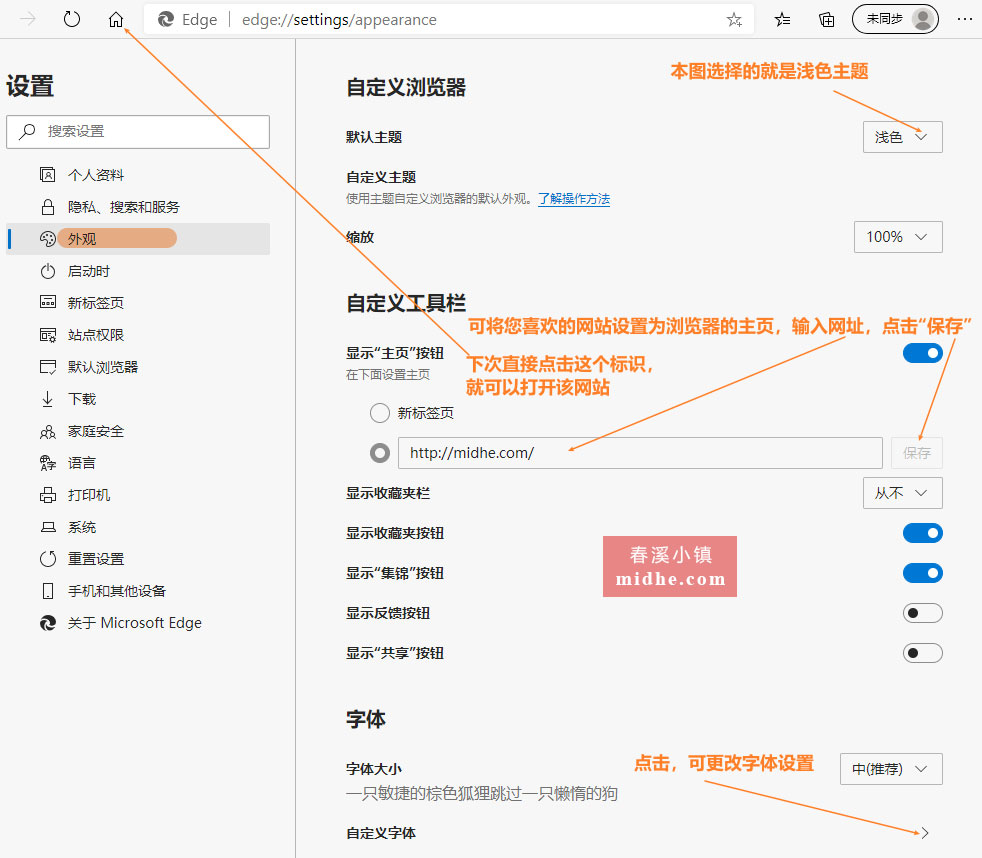Open the three-dot settings and more menu
The width and height of the screenshot is (982, 858).
965,19
